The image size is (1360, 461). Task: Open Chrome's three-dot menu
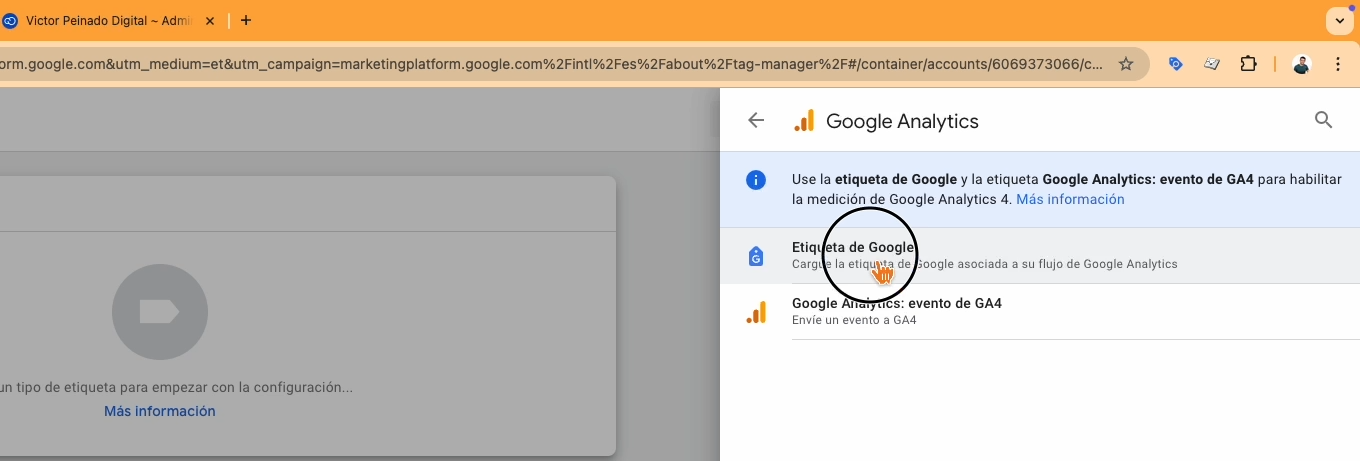point(1338,64)
